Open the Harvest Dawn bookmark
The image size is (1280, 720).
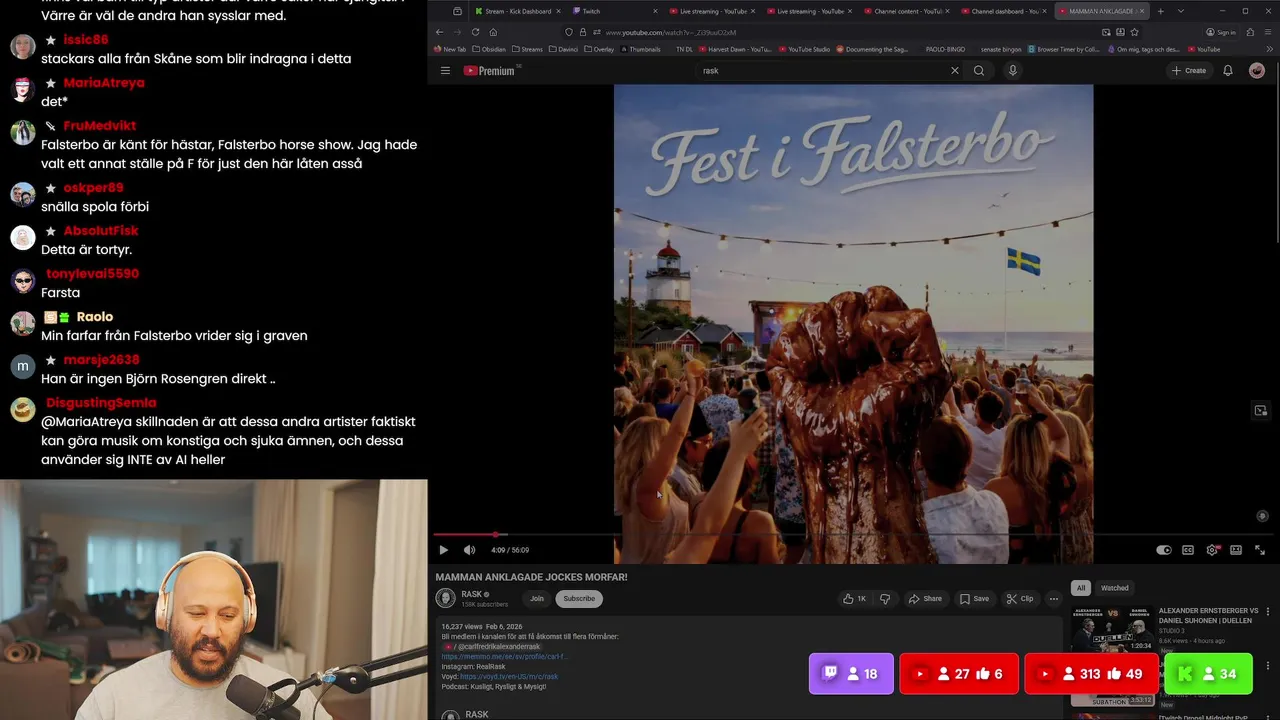tap(735, 49)
